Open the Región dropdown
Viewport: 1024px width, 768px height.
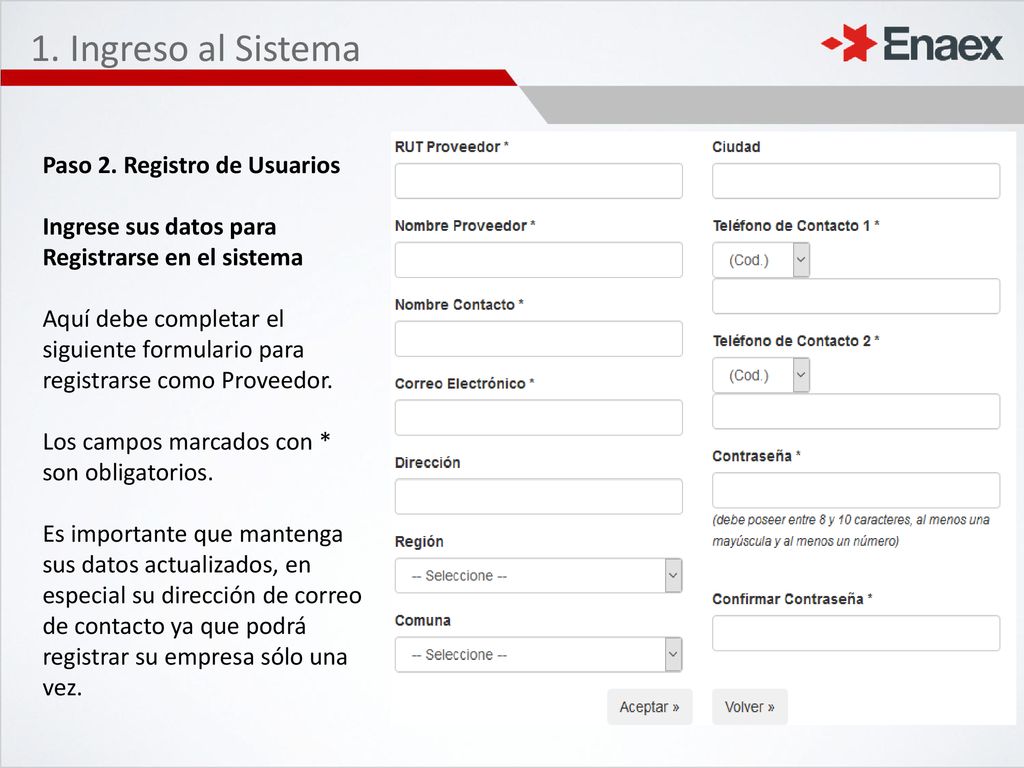pyautogui.click(x=538, y=575)
